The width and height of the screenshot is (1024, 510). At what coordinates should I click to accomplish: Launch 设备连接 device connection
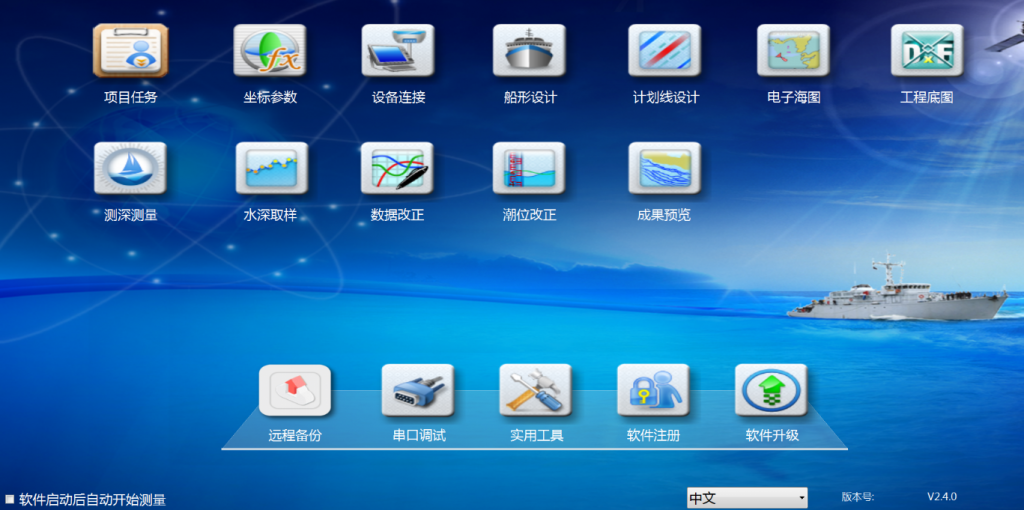pyautogui.click(x=398, y=51)
